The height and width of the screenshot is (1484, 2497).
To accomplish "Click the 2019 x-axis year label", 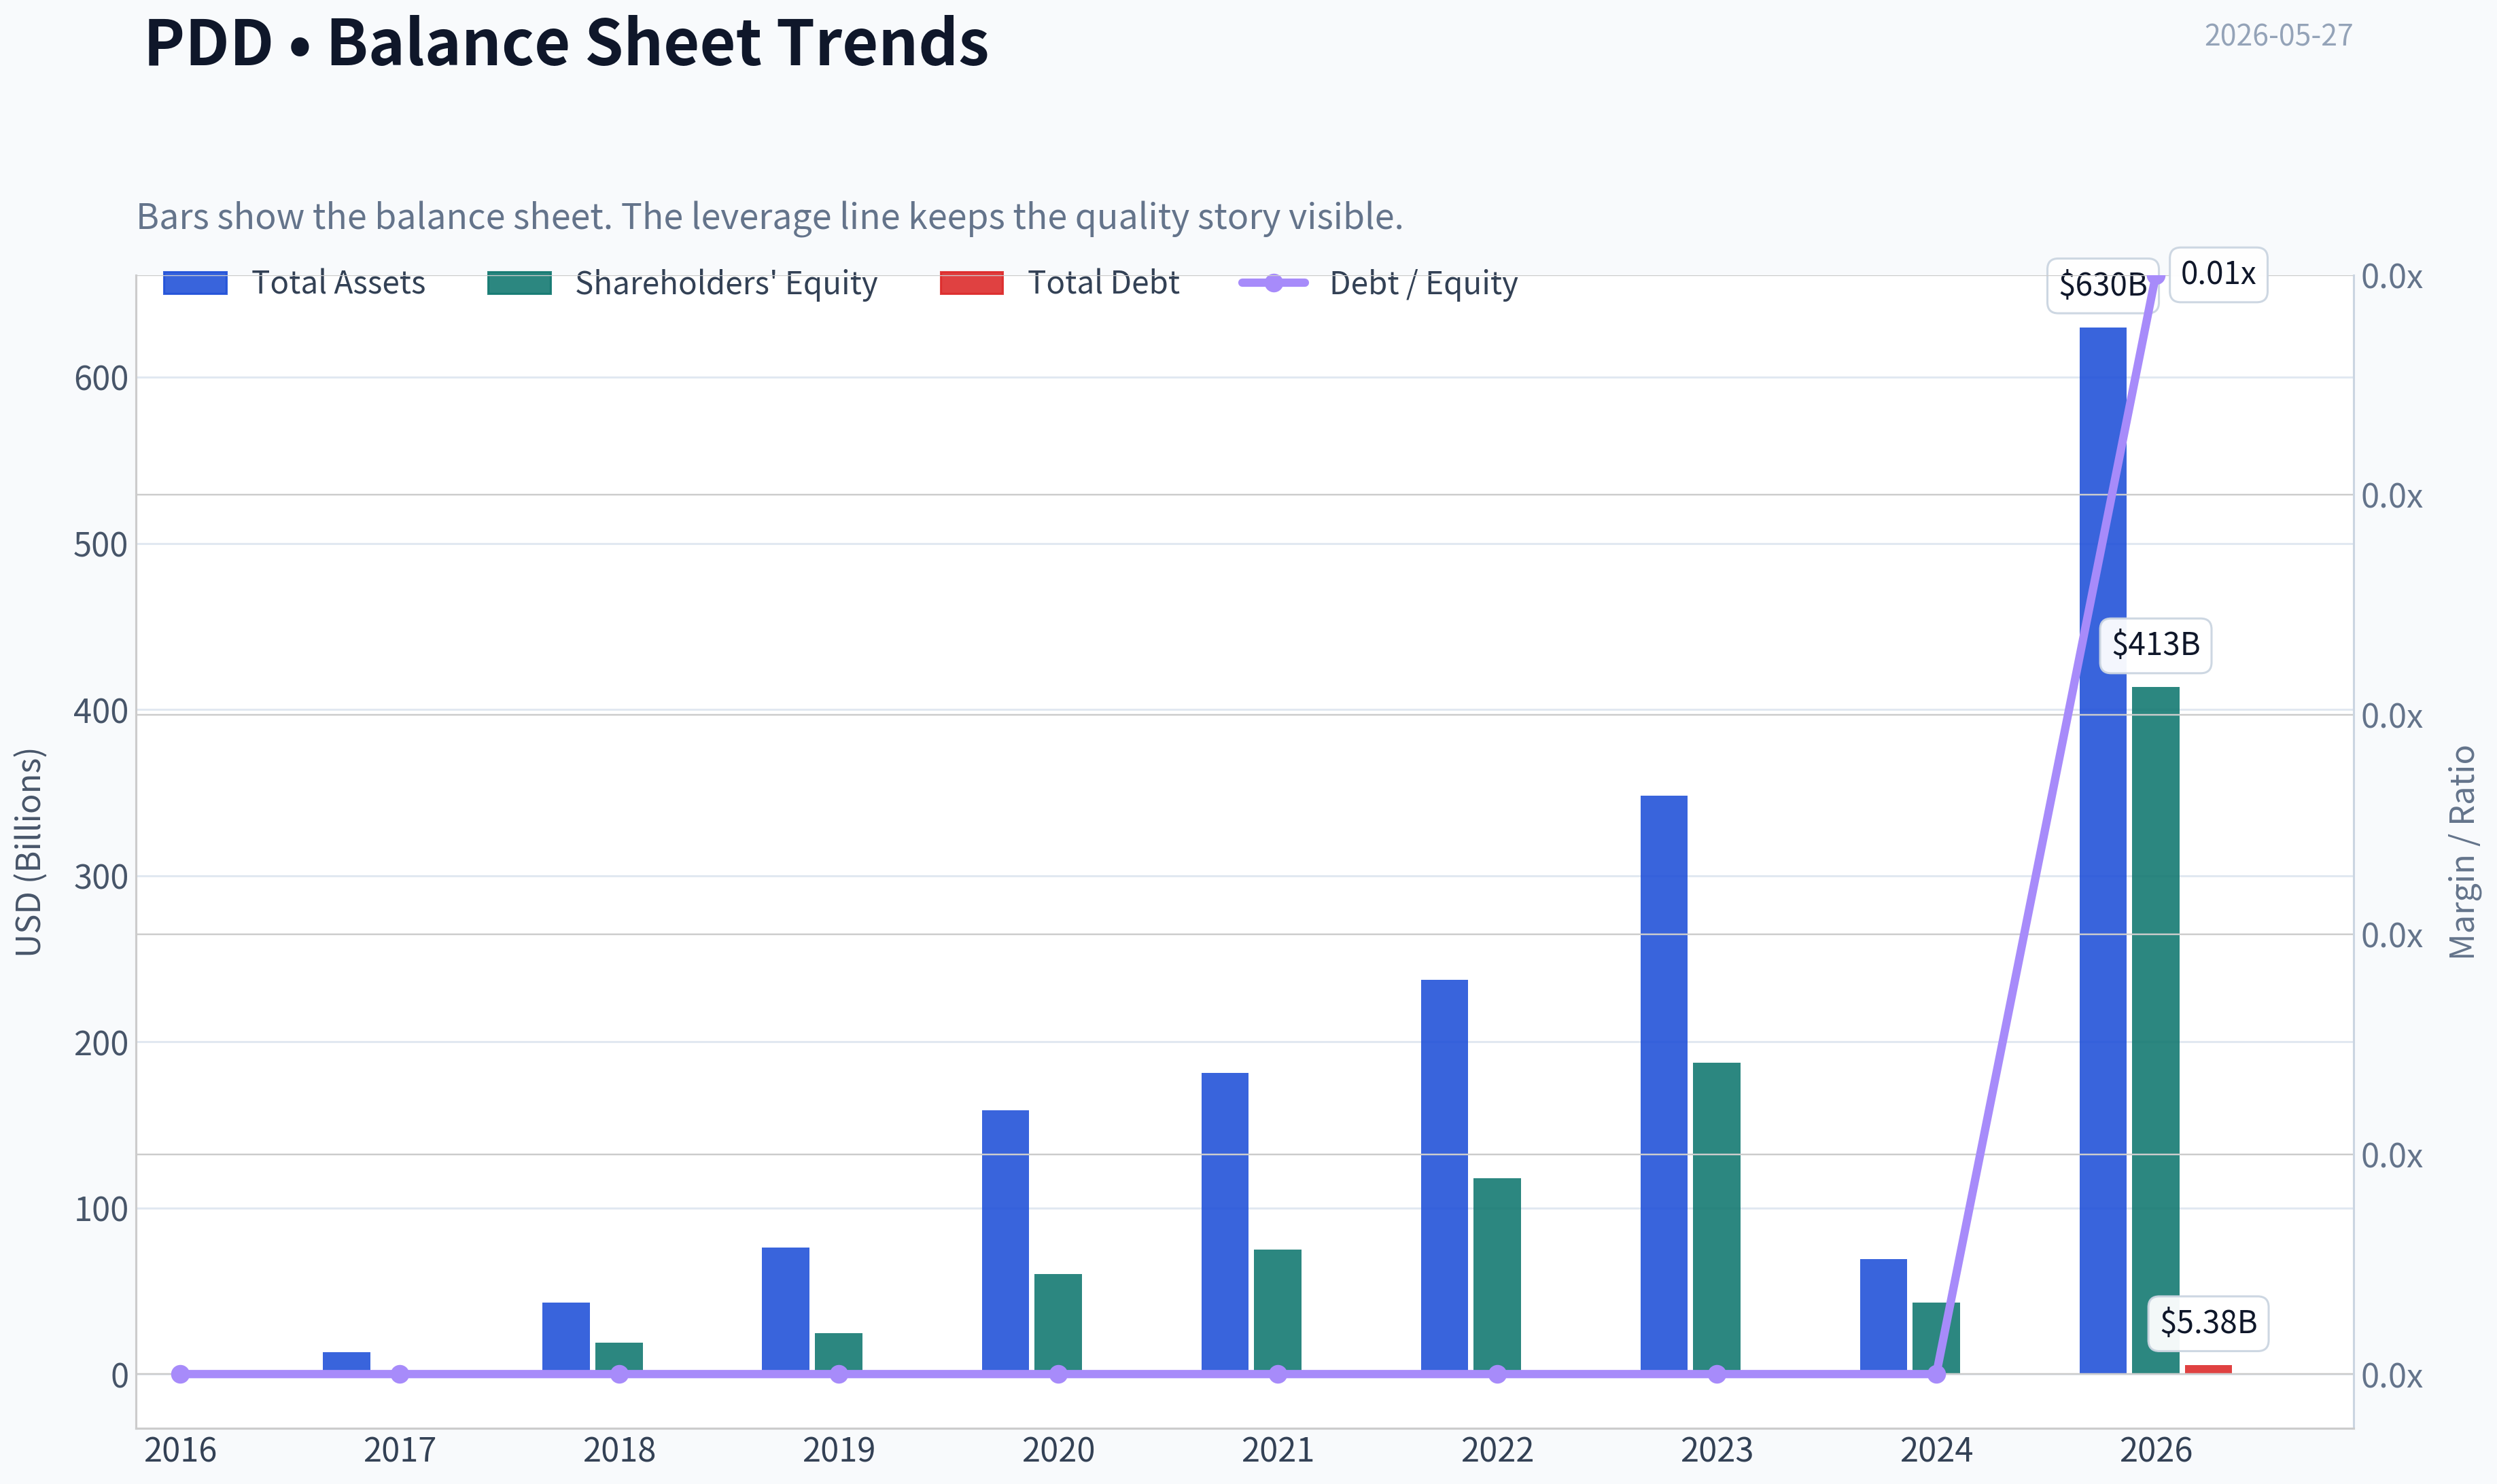I will tap(839, 1449).
